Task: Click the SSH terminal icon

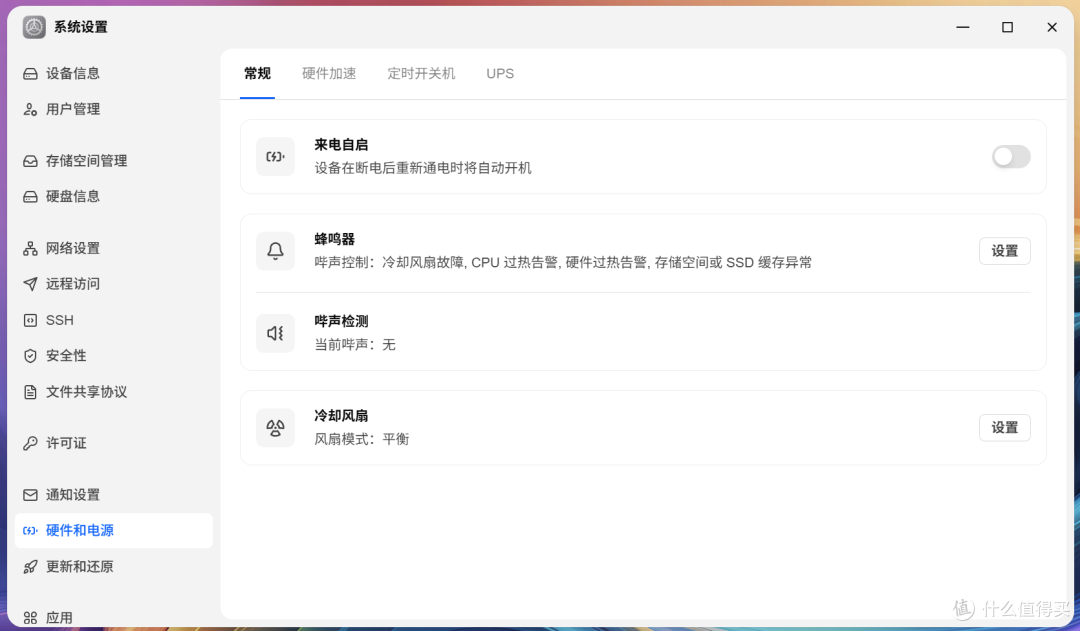Action: (30, 320)
